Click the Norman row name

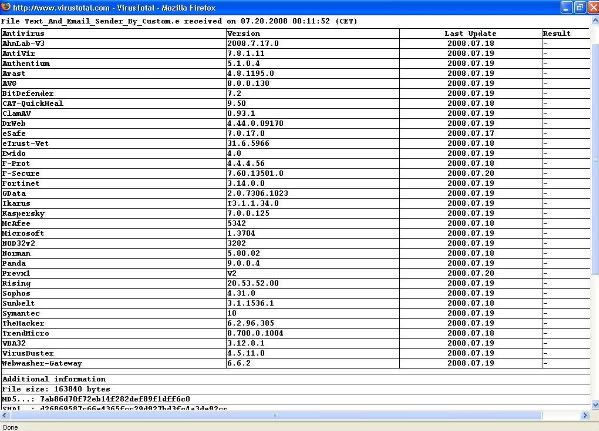(16, 253)
